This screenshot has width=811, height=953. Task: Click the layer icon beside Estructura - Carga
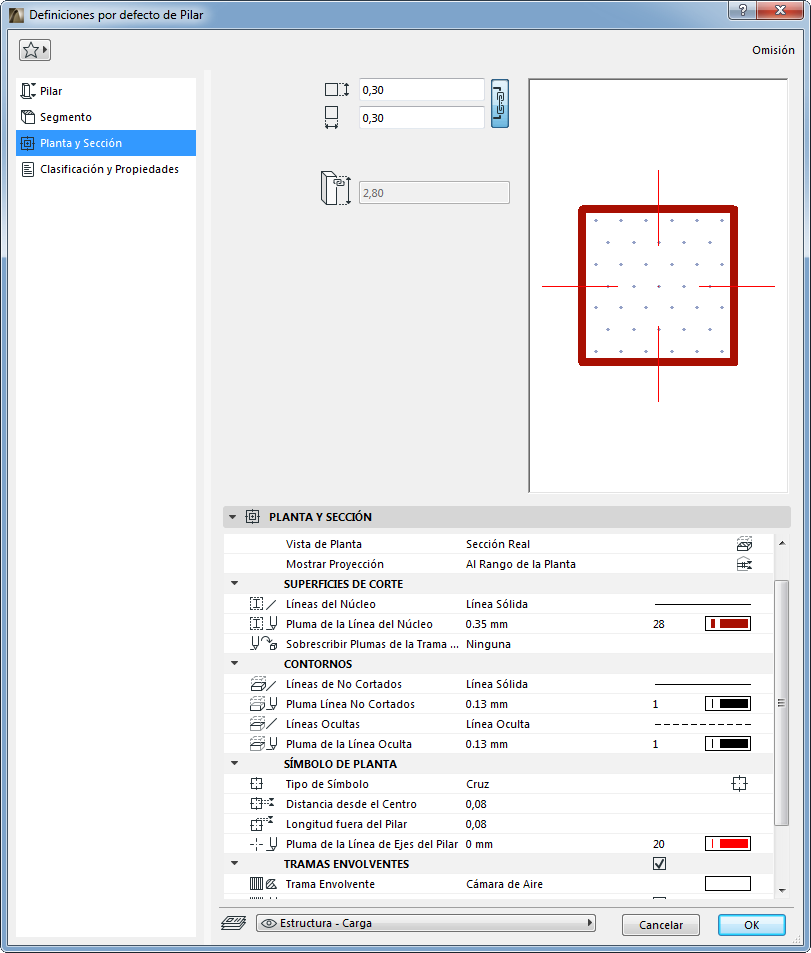(x=233, y=923)
